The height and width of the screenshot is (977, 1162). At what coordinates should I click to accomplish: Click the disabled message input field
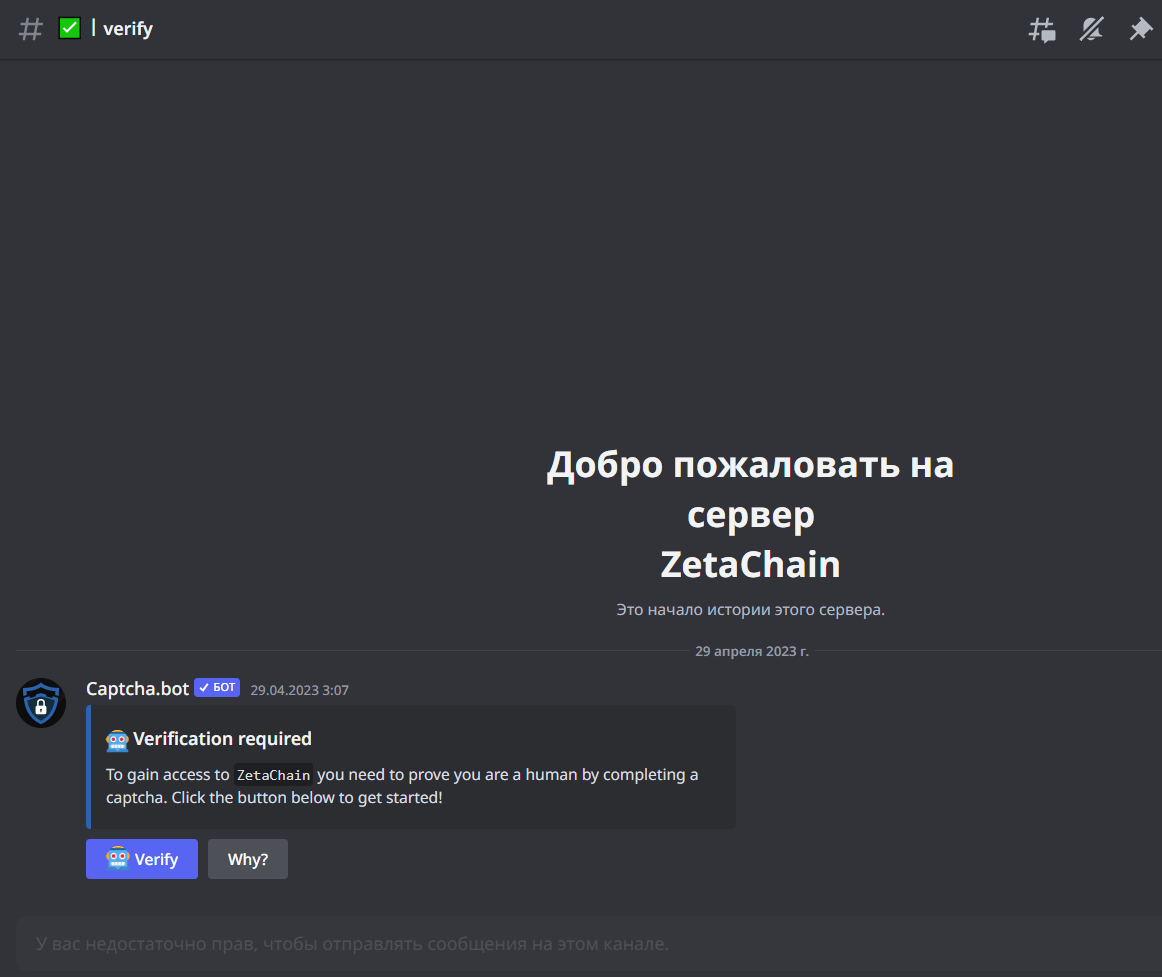pos(588,944)
